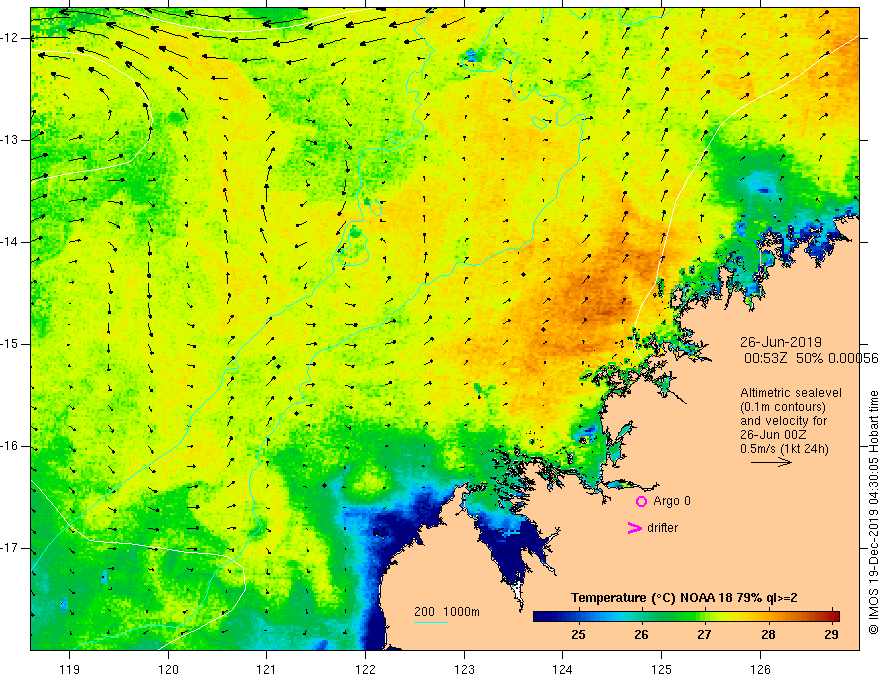Click the cyan 200 1000m isobath legend line

pos(430,622)
